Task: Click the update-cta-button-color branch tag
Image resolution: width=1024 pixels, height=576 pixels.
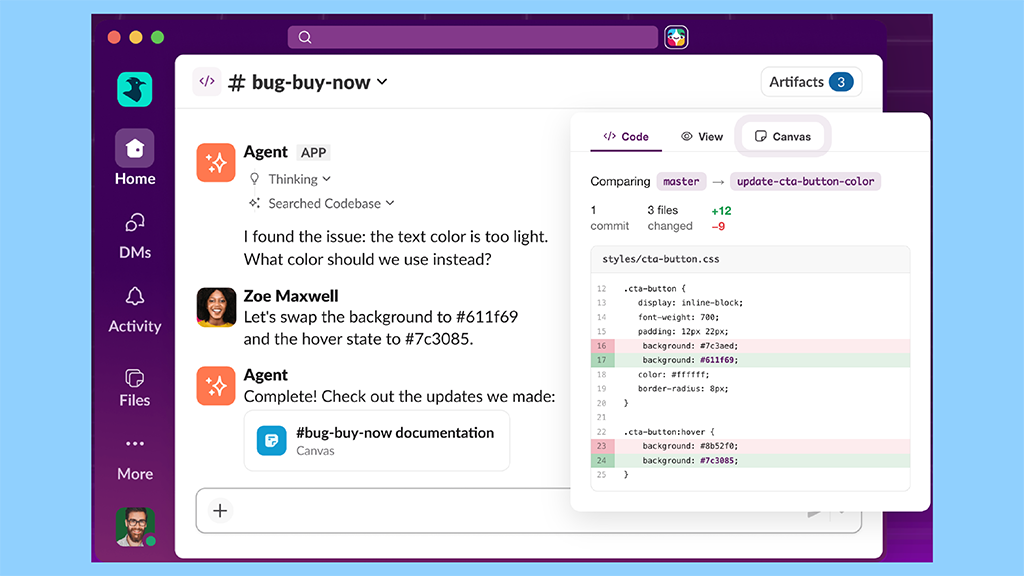Action: coord(805,182)
